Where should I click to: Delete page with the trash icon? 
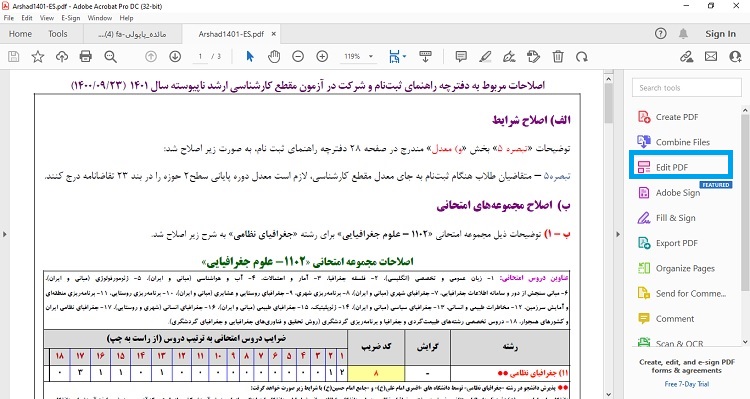(x=558, y=56)
